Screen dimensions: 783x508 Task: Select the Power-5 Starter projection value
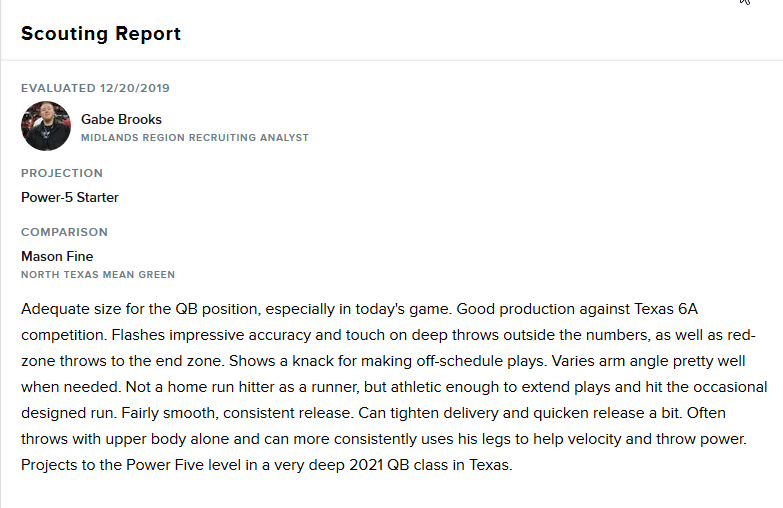pos(70,197)
